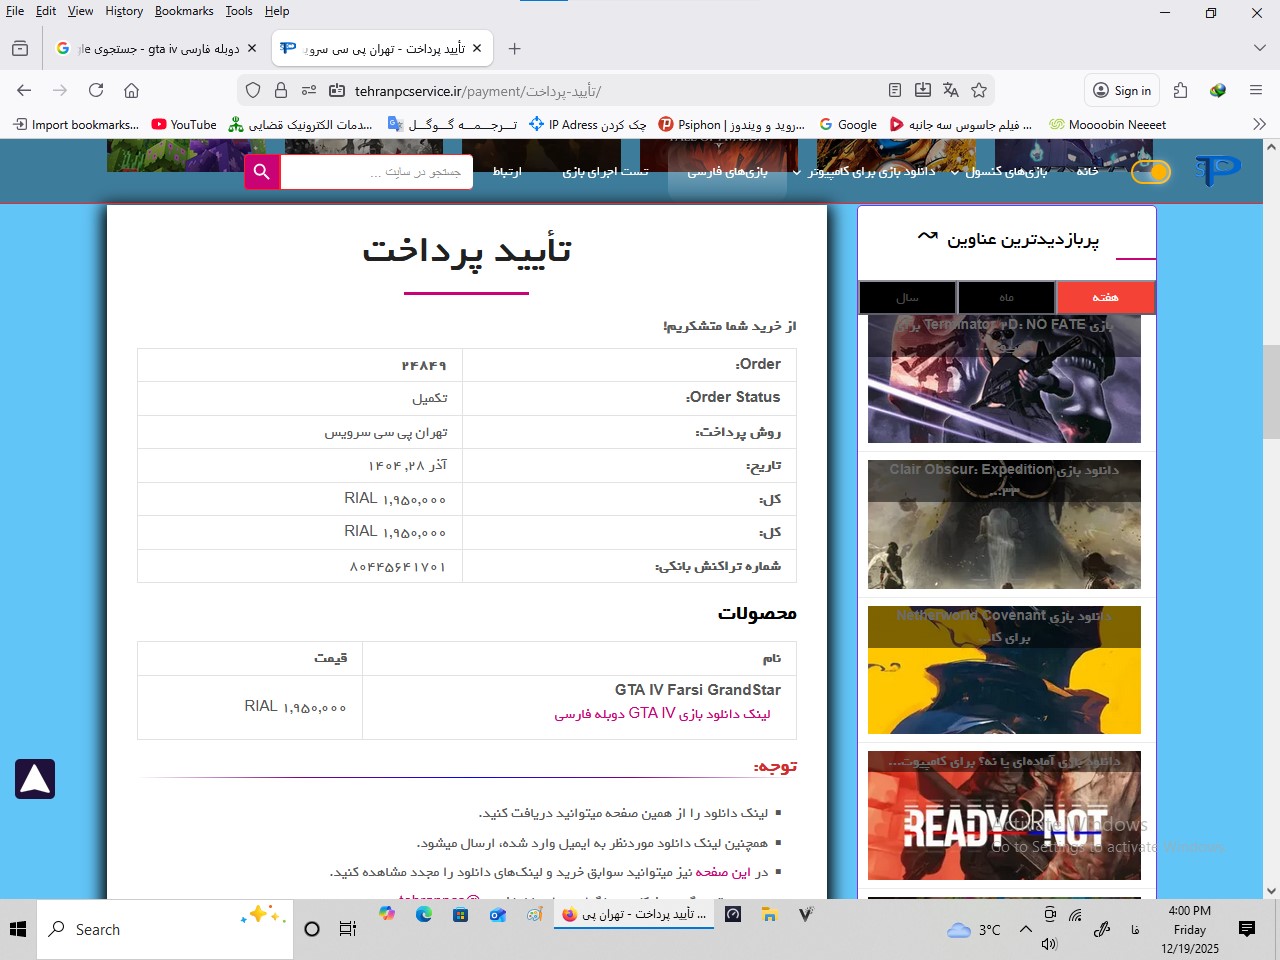This screenshot has height=960, width=1280.
Task: Reload the current page
Action: pyautogui.click(x=96, y=90)
